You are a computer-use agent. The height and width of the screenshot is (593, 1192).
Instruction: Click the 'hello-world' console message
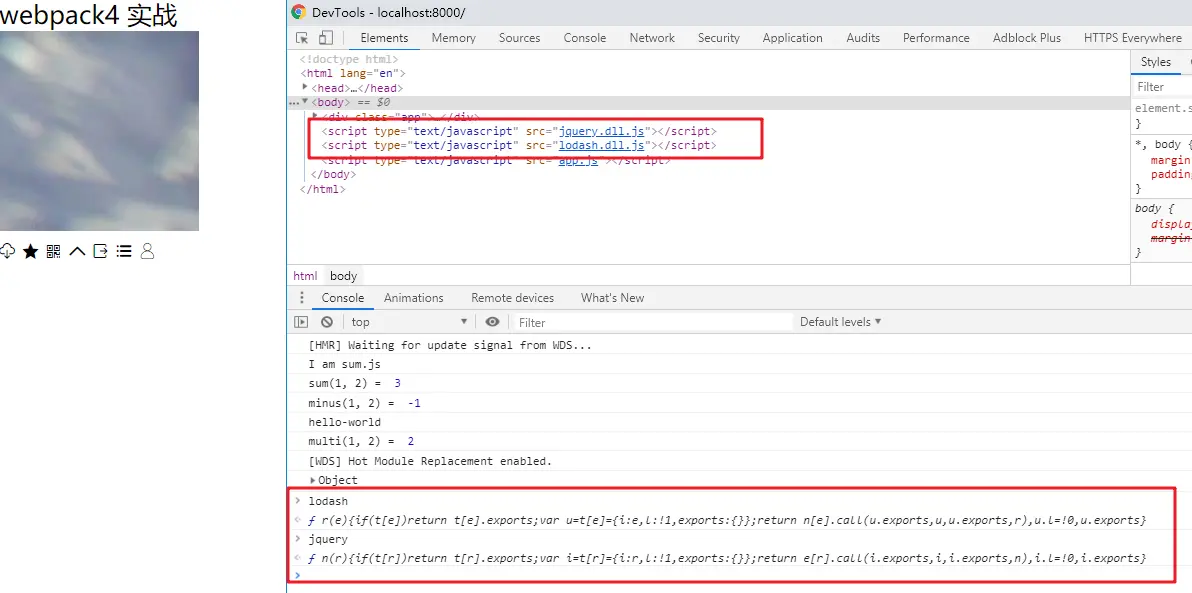(x=344, y=422)
